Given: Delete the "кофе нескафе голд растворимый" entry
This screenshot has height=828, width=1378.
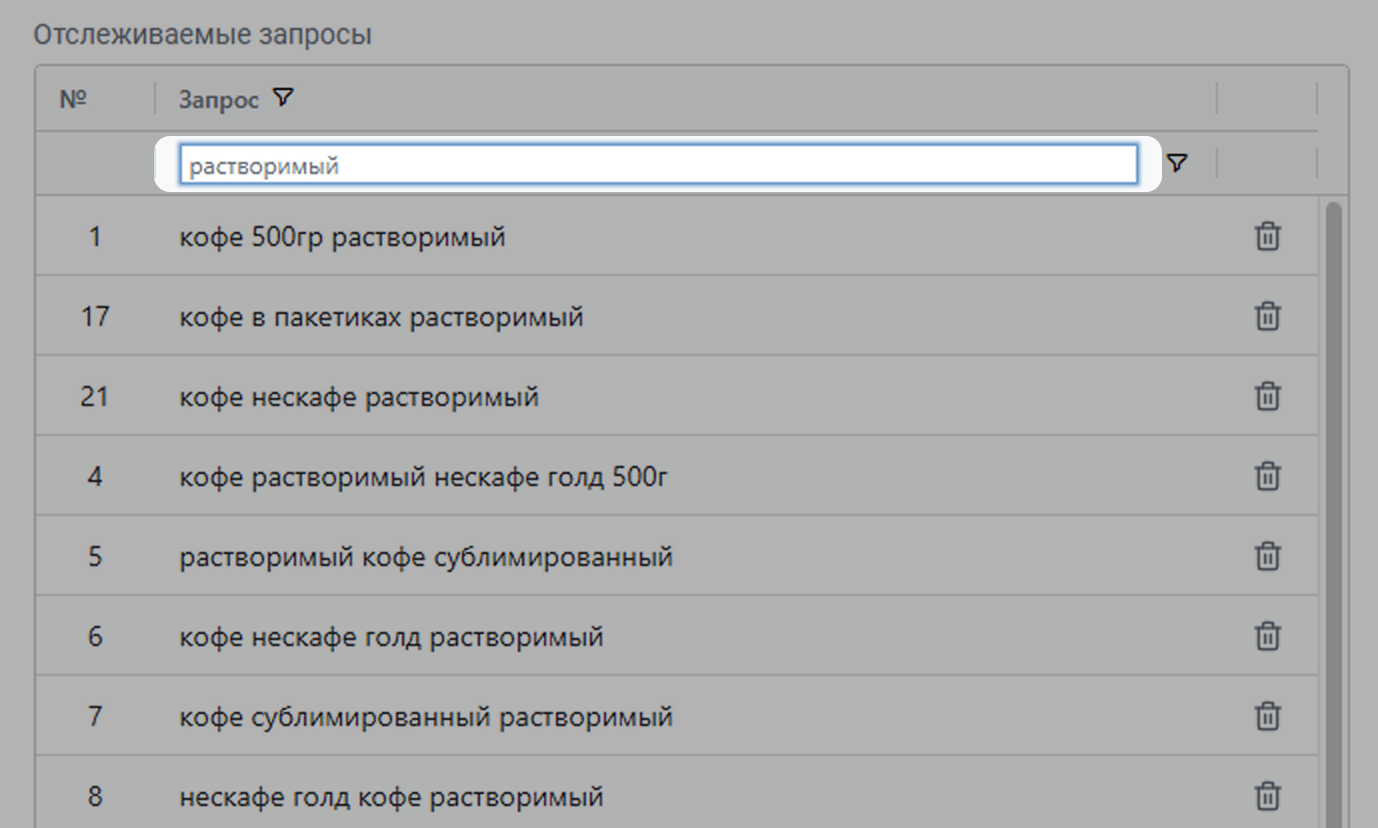Looking at the screenshot, I should point(1267,636).
